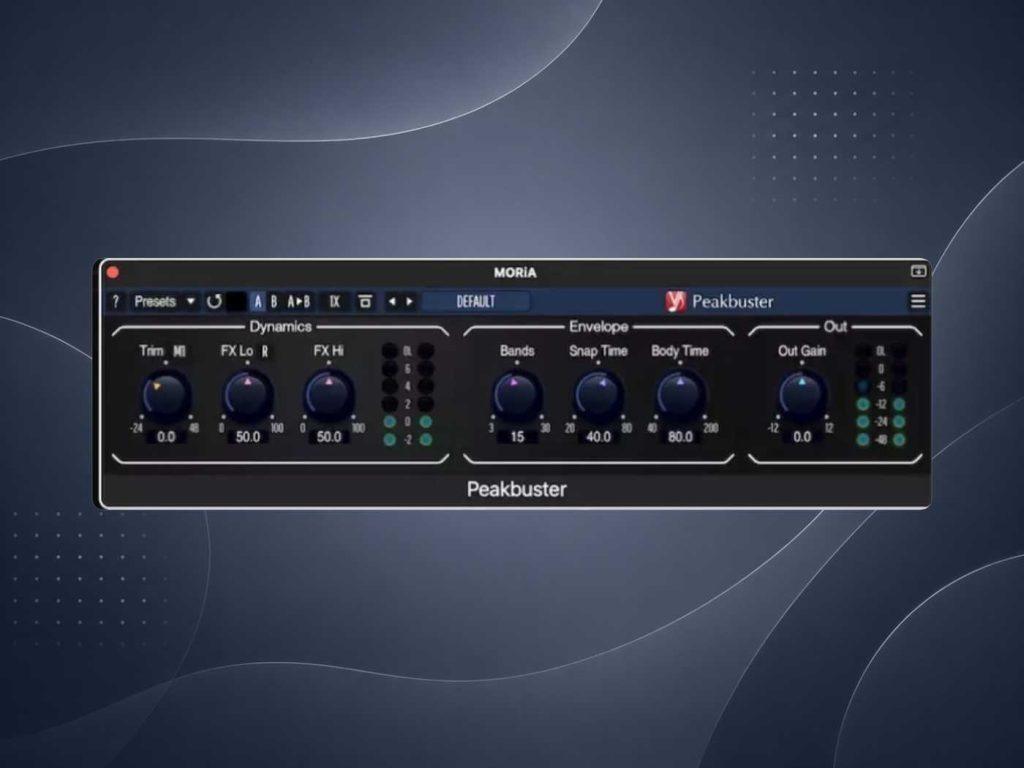Click the Out meter -48 label
Viewport: 1024px width, 768px height.
click(x=880, y=440)
